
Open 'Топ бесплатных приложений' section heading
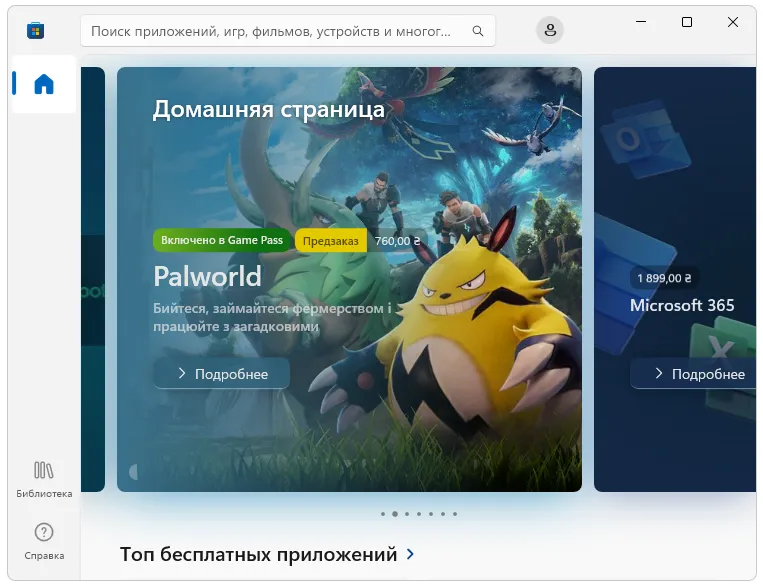(258, 554)
